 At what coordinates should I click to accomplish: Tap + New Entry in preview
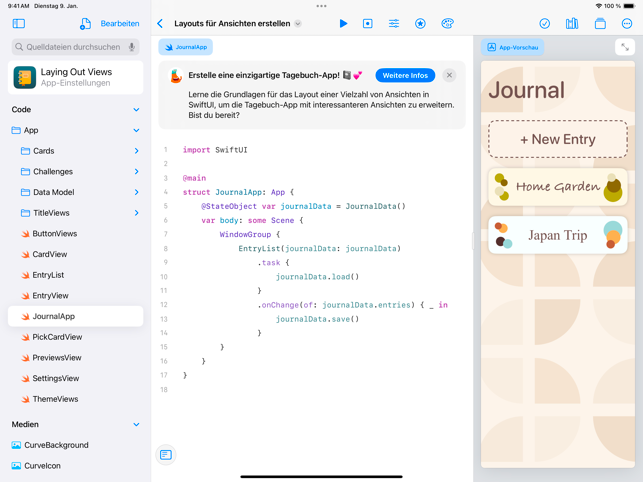click(x=558, y=139)
